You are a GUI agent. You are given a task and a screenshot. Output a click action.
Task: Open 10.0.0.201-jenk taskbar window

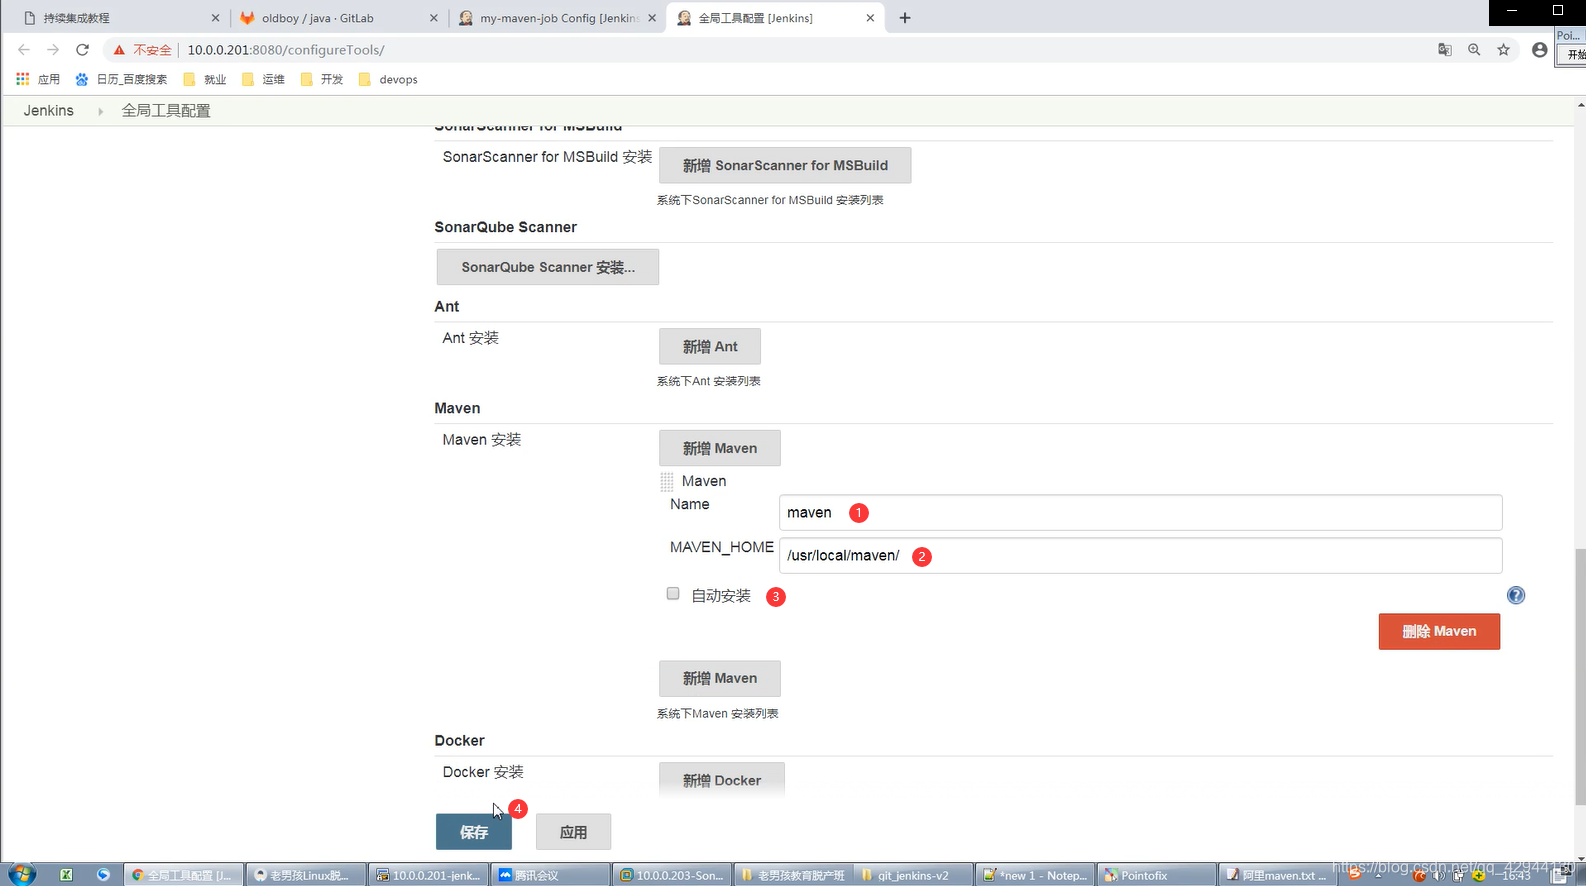point(428,875)
